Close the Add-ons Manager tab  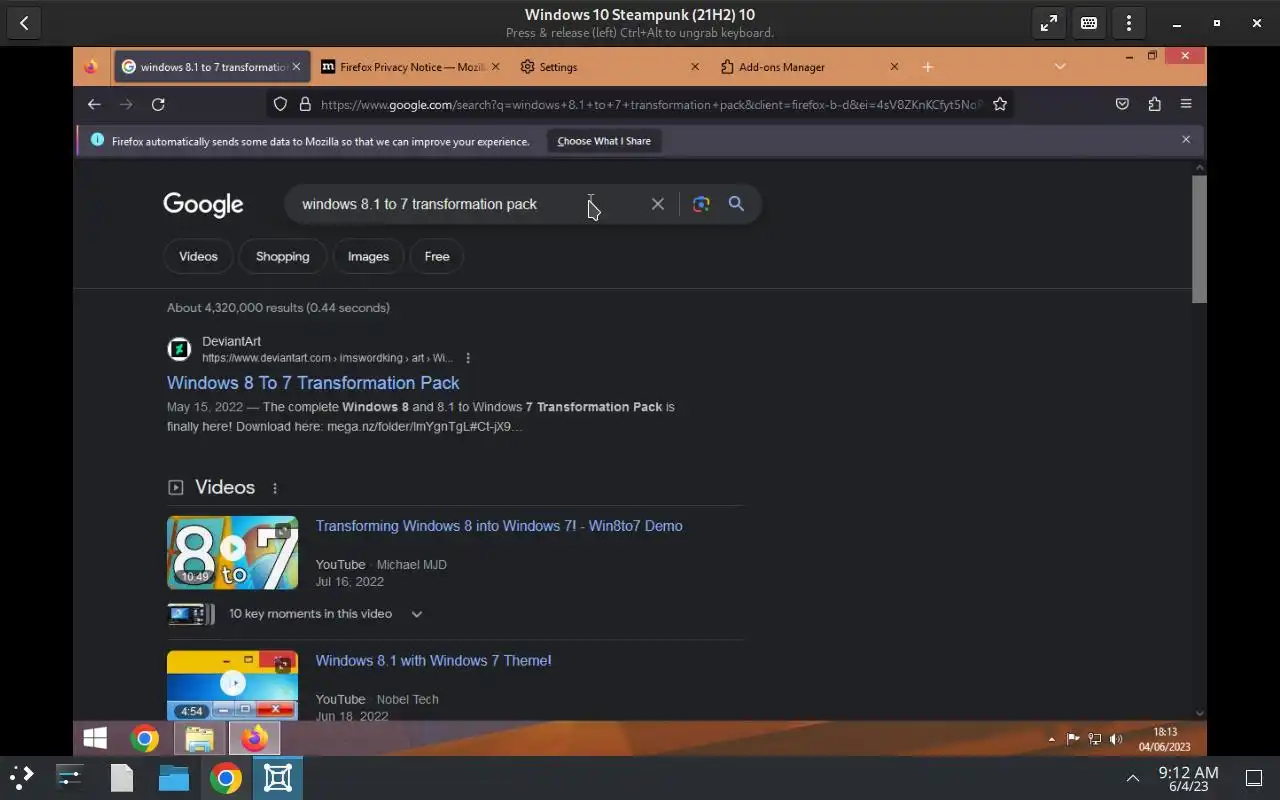coord(894,67)
